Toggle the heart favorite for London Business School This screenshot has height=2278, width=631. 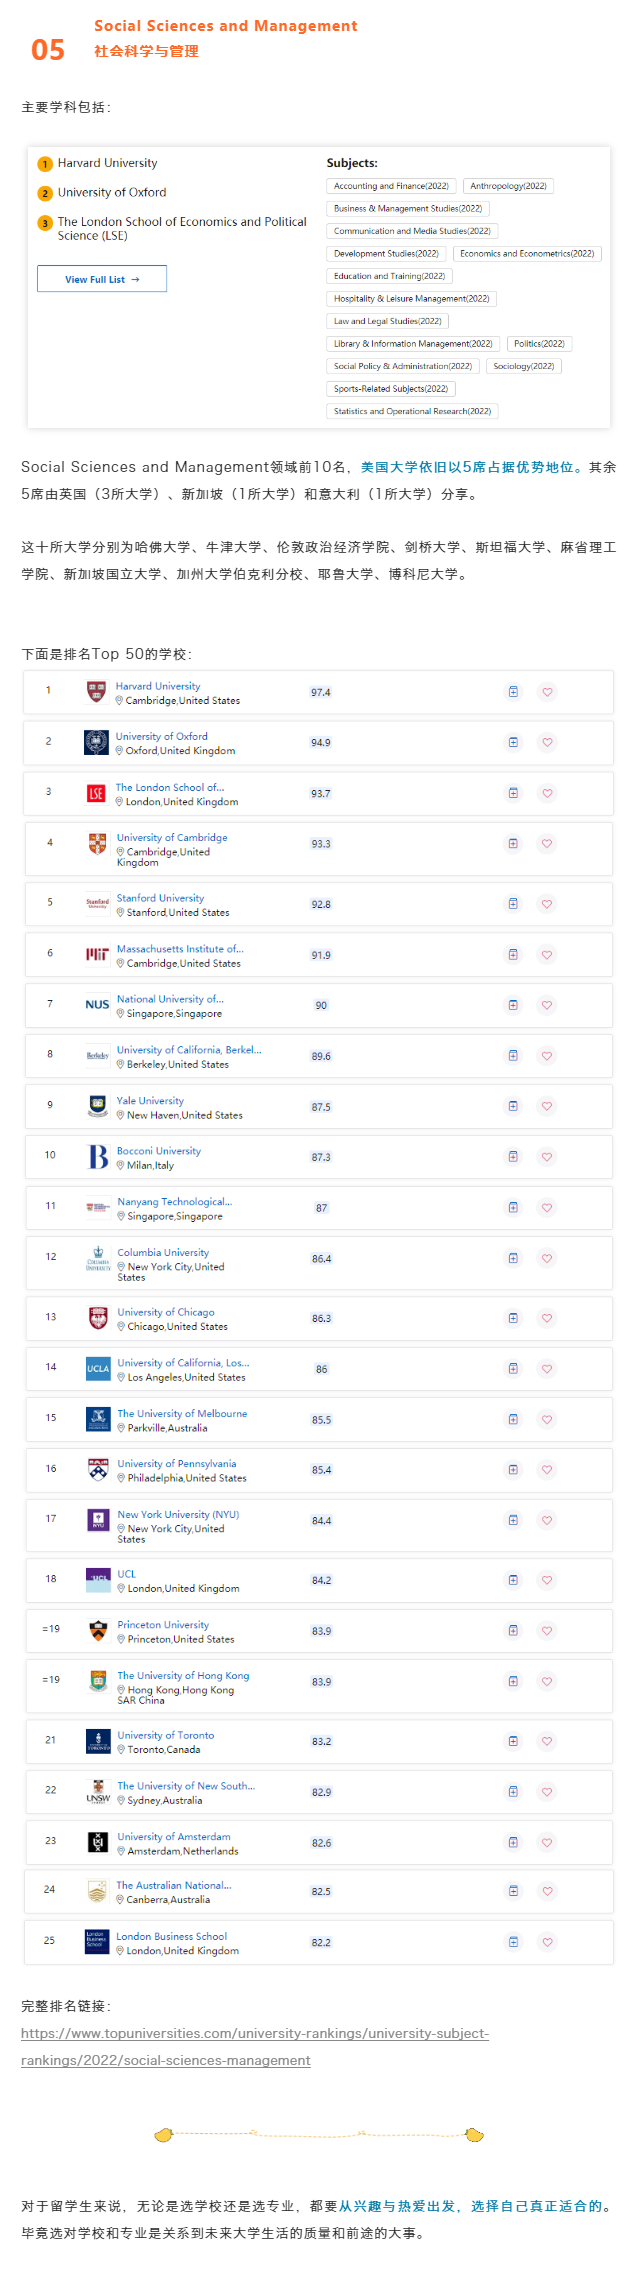(x=547, y=1942)
